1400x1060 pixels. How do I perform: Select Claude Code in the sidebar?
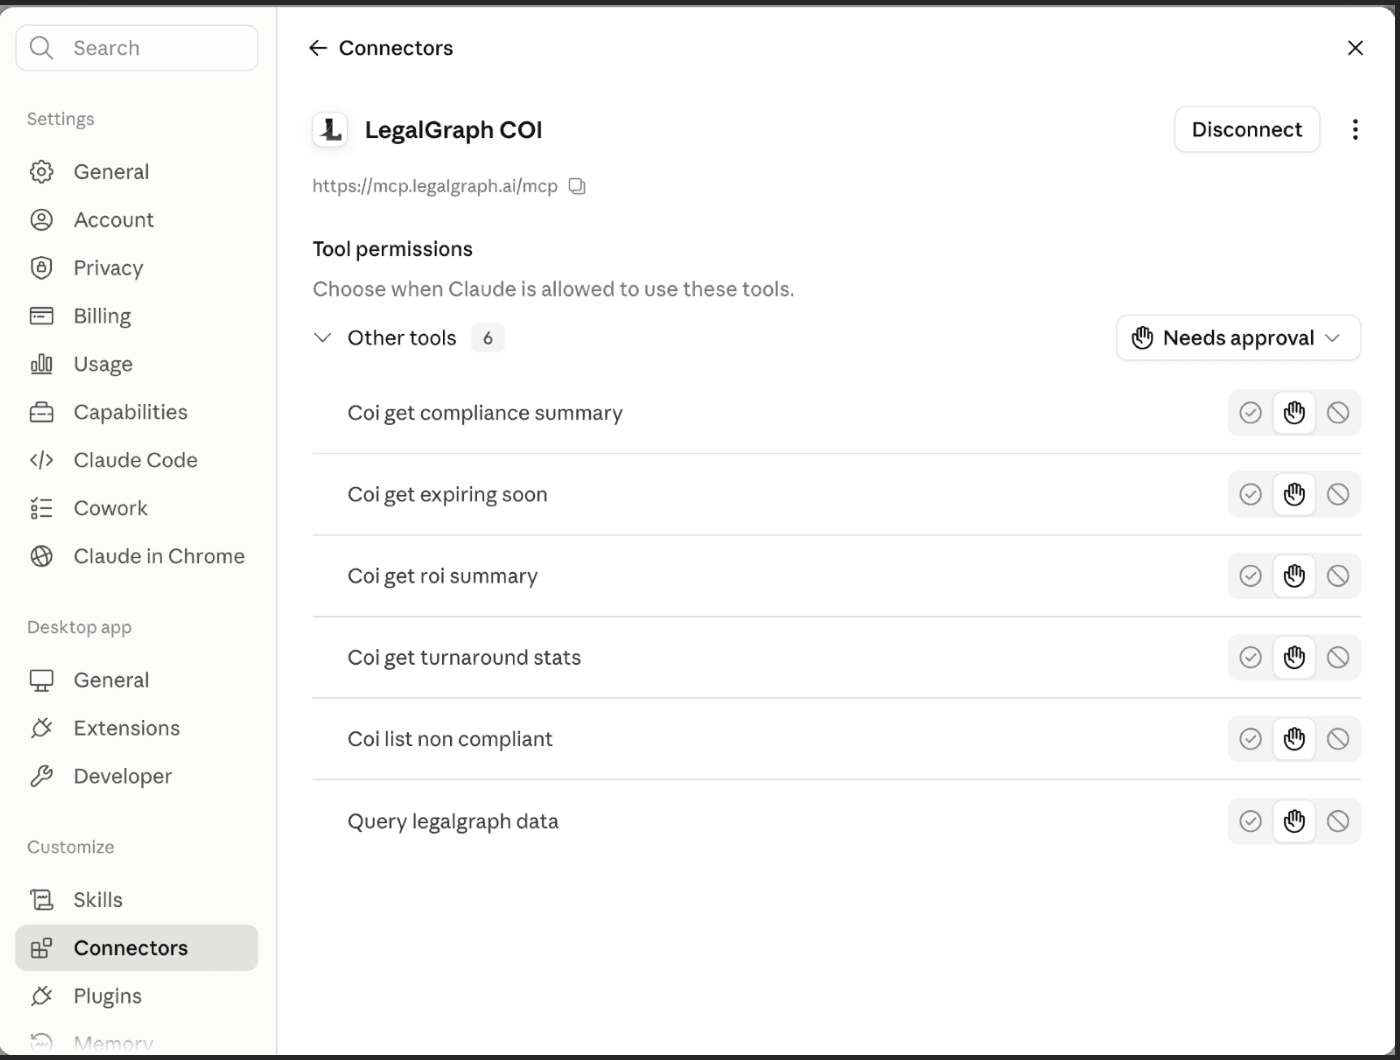[136, 460]
